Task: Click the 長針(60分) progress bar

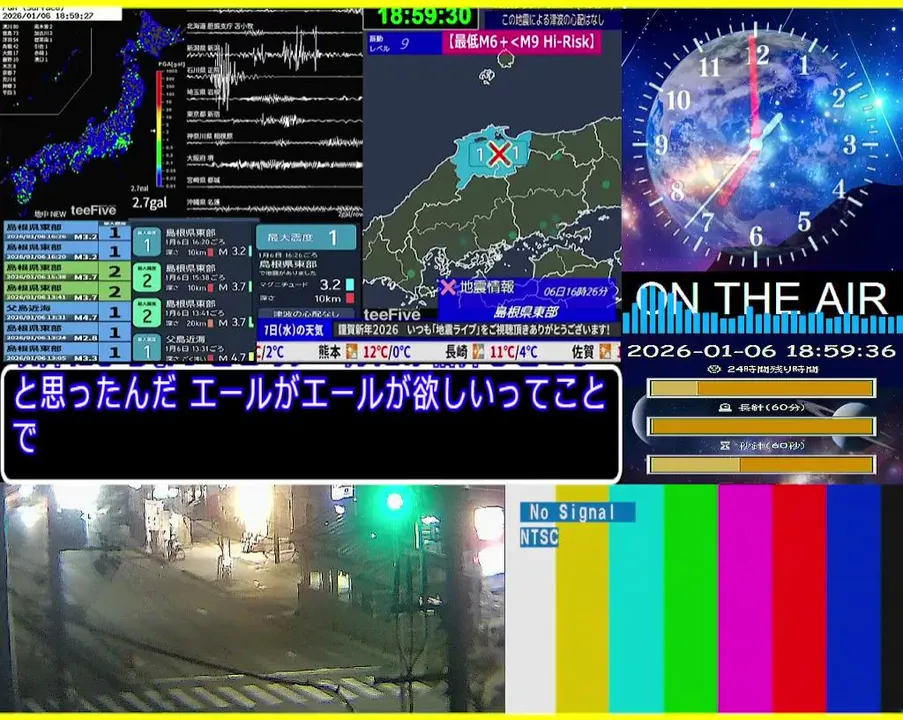Action: coord(762,426)
